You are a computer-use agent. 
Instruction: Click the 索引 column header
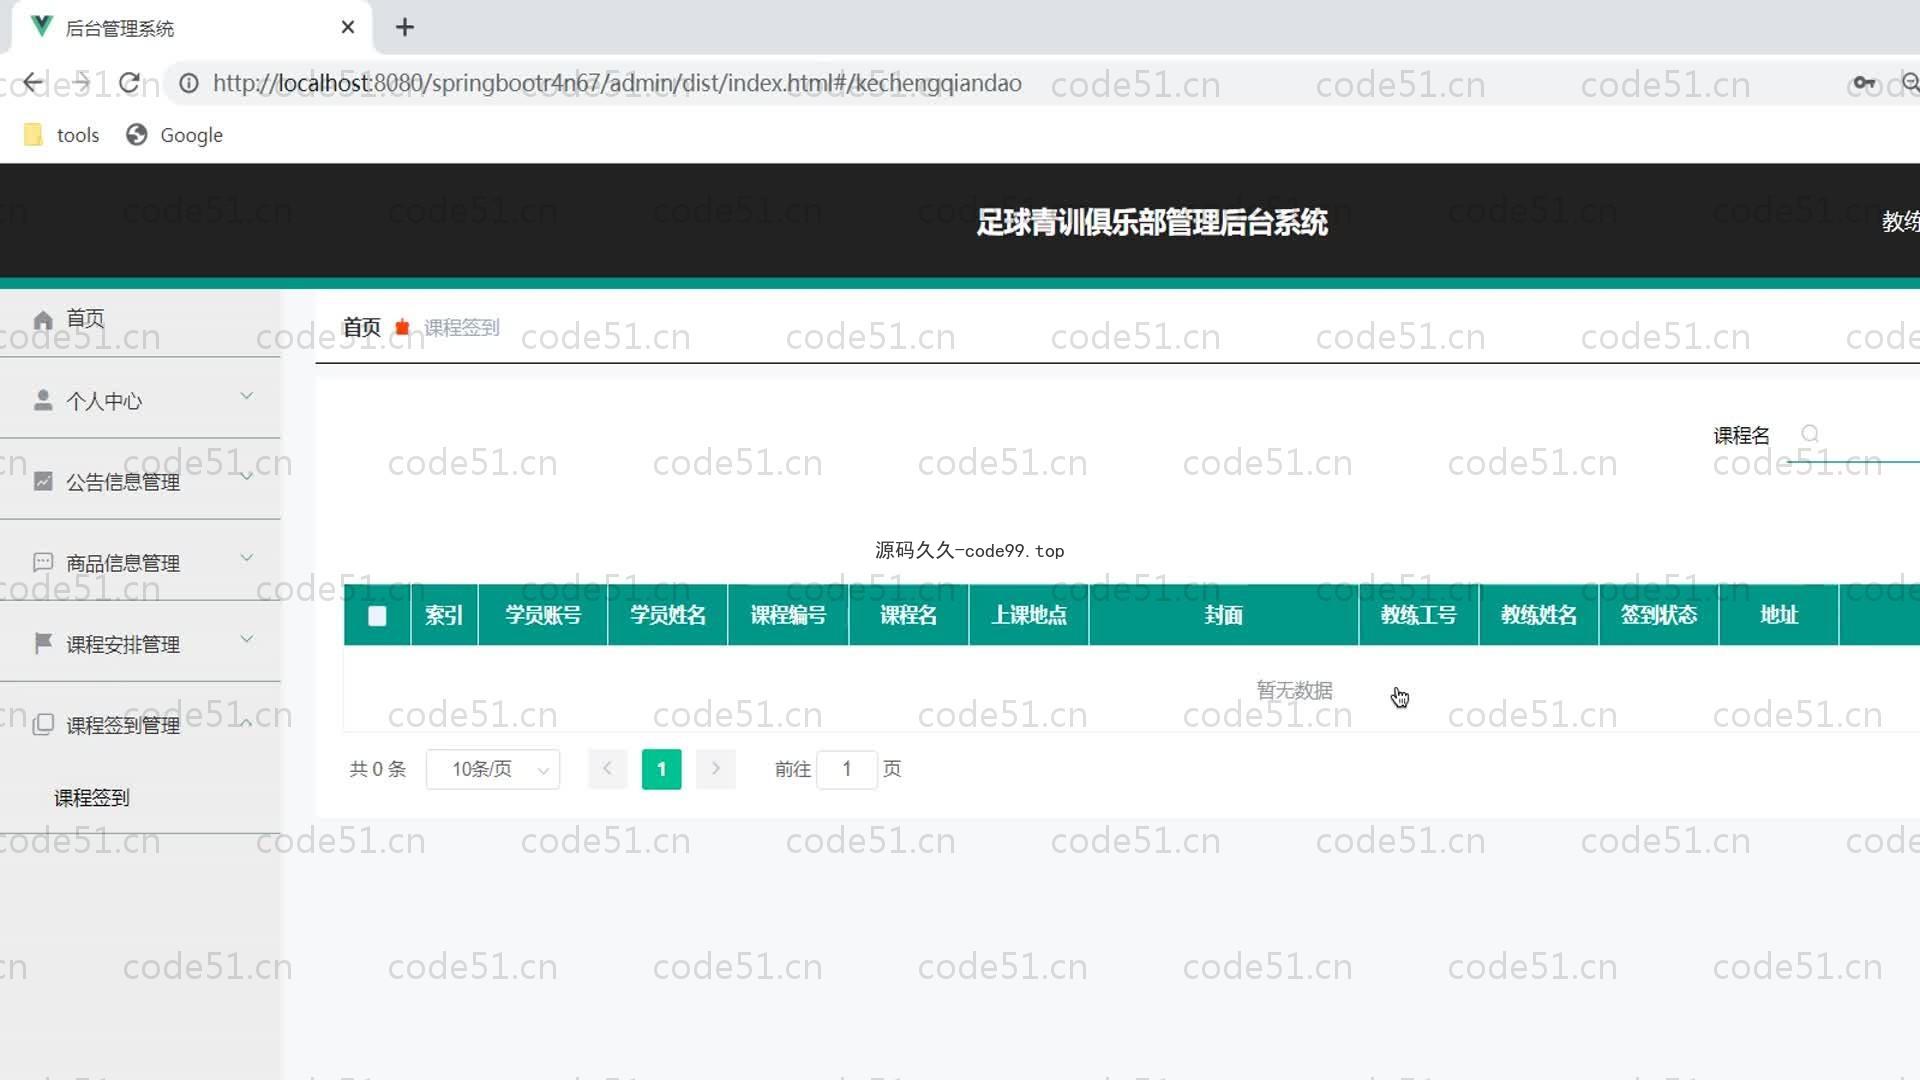(x=444, y=615)
